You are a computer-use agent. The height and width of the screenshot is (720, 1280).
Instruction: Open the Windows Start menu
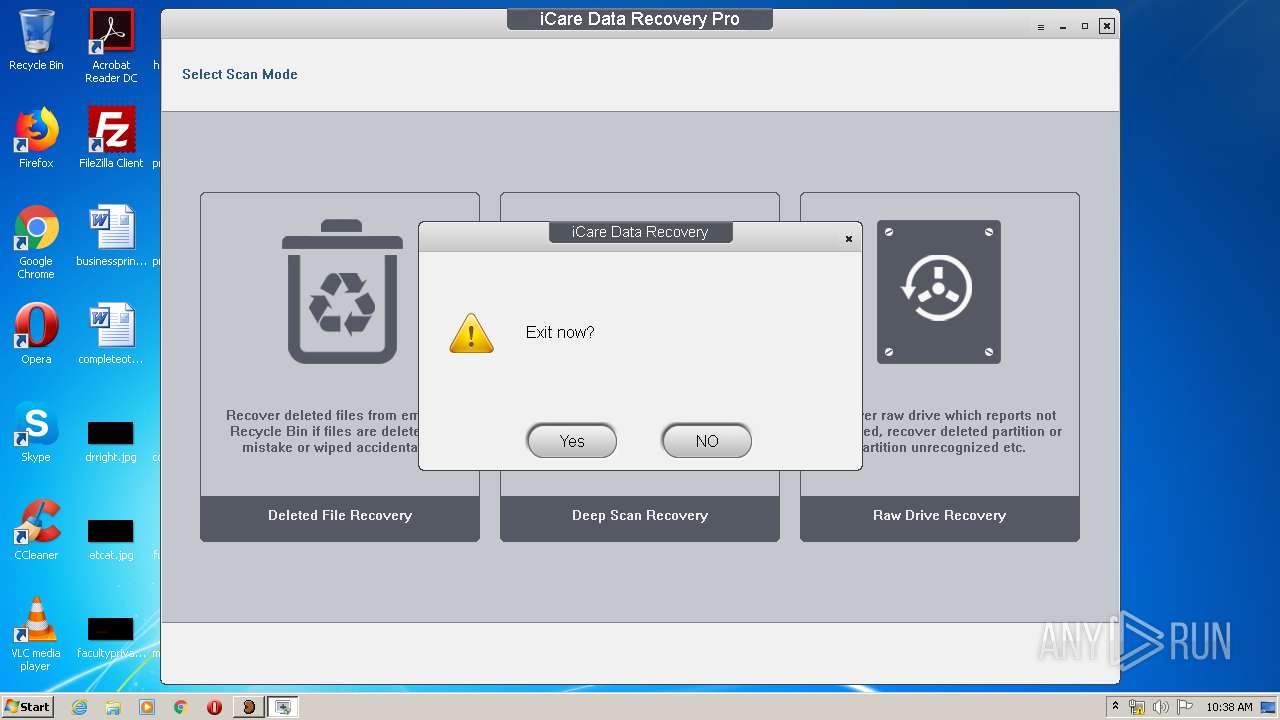coord(28,706)
